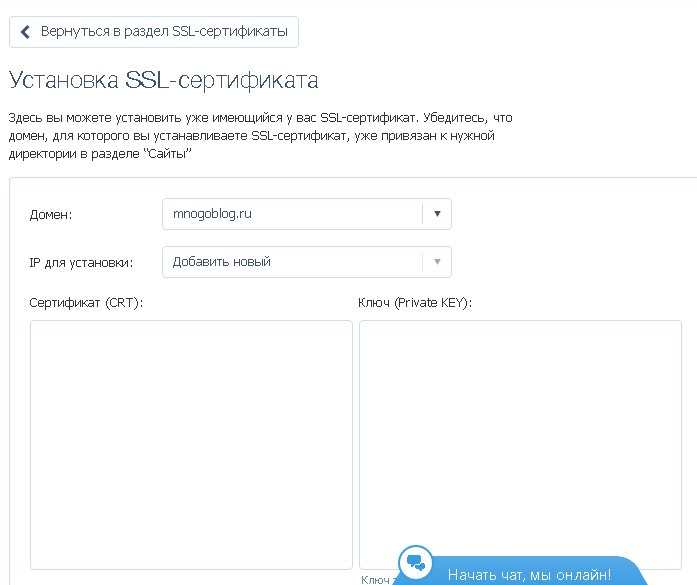
Task: Click the description line starting with 'директории в разделе'
Action: pyautogui.click(x=99, y=155)
